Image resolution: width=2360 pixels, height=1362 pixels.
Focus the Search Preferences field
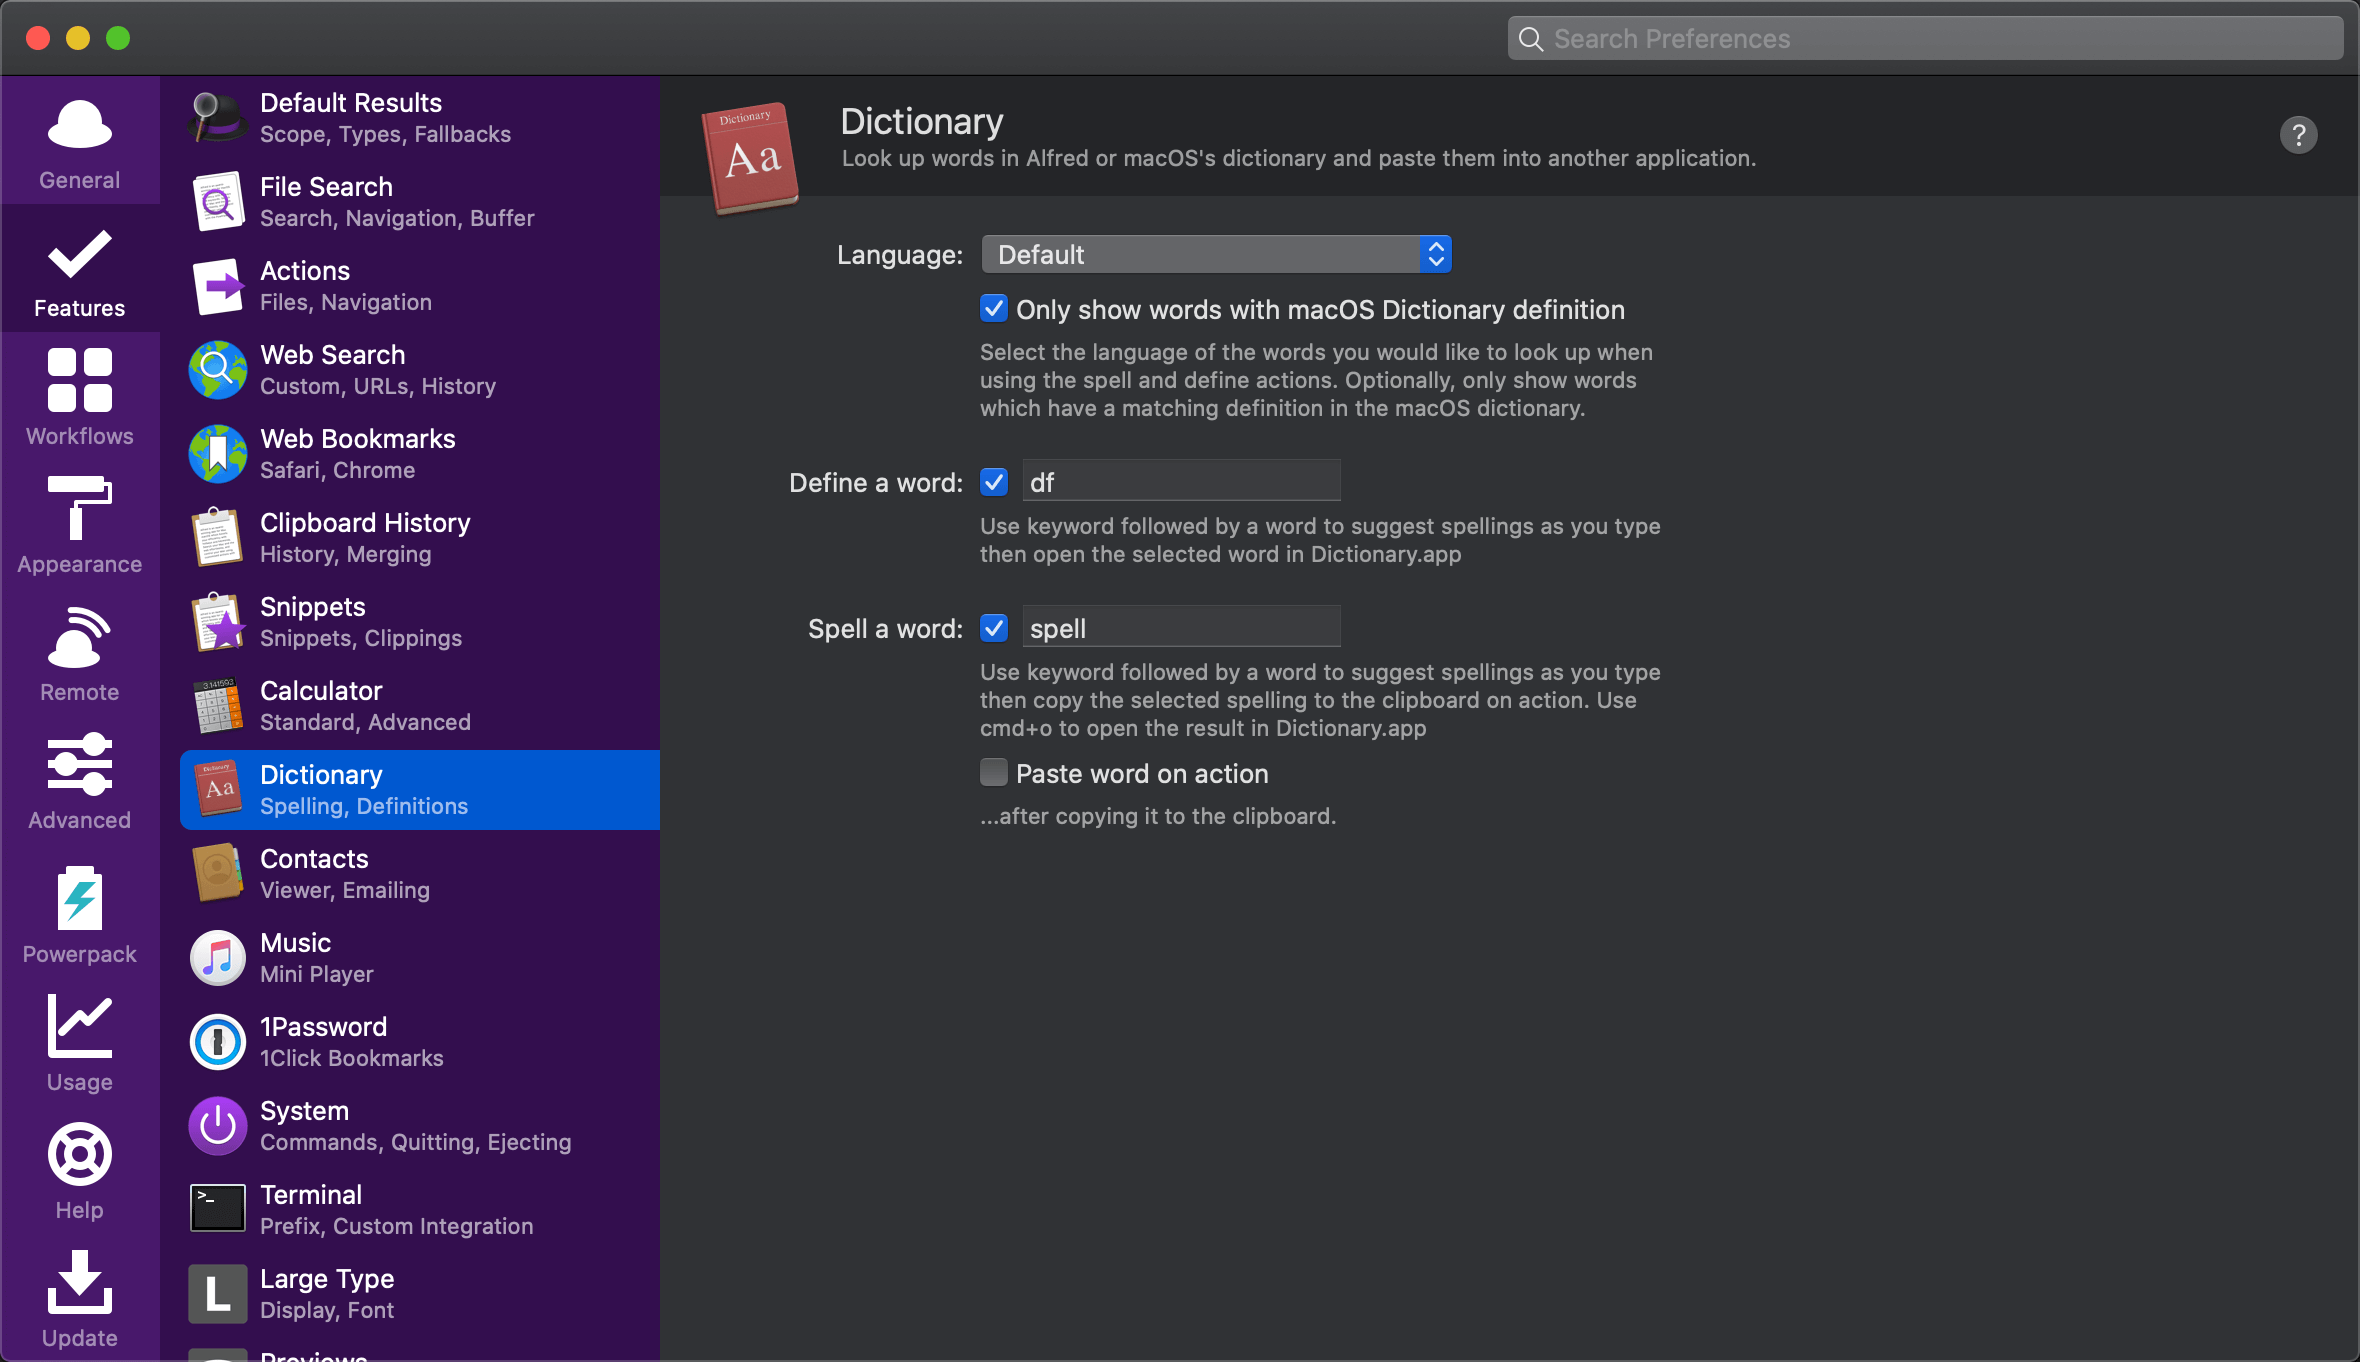point(1925,38)
